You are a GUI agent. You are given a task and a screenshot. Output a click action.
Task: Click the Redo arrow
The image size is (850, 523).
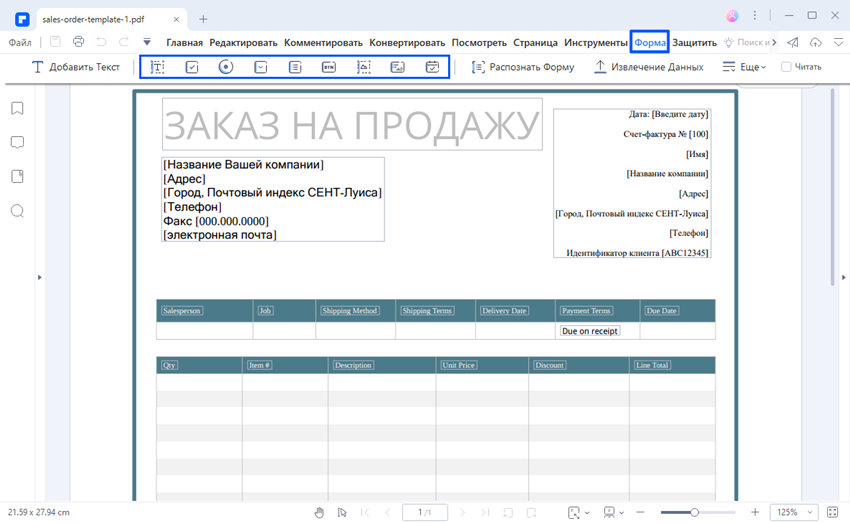[124, 42]
